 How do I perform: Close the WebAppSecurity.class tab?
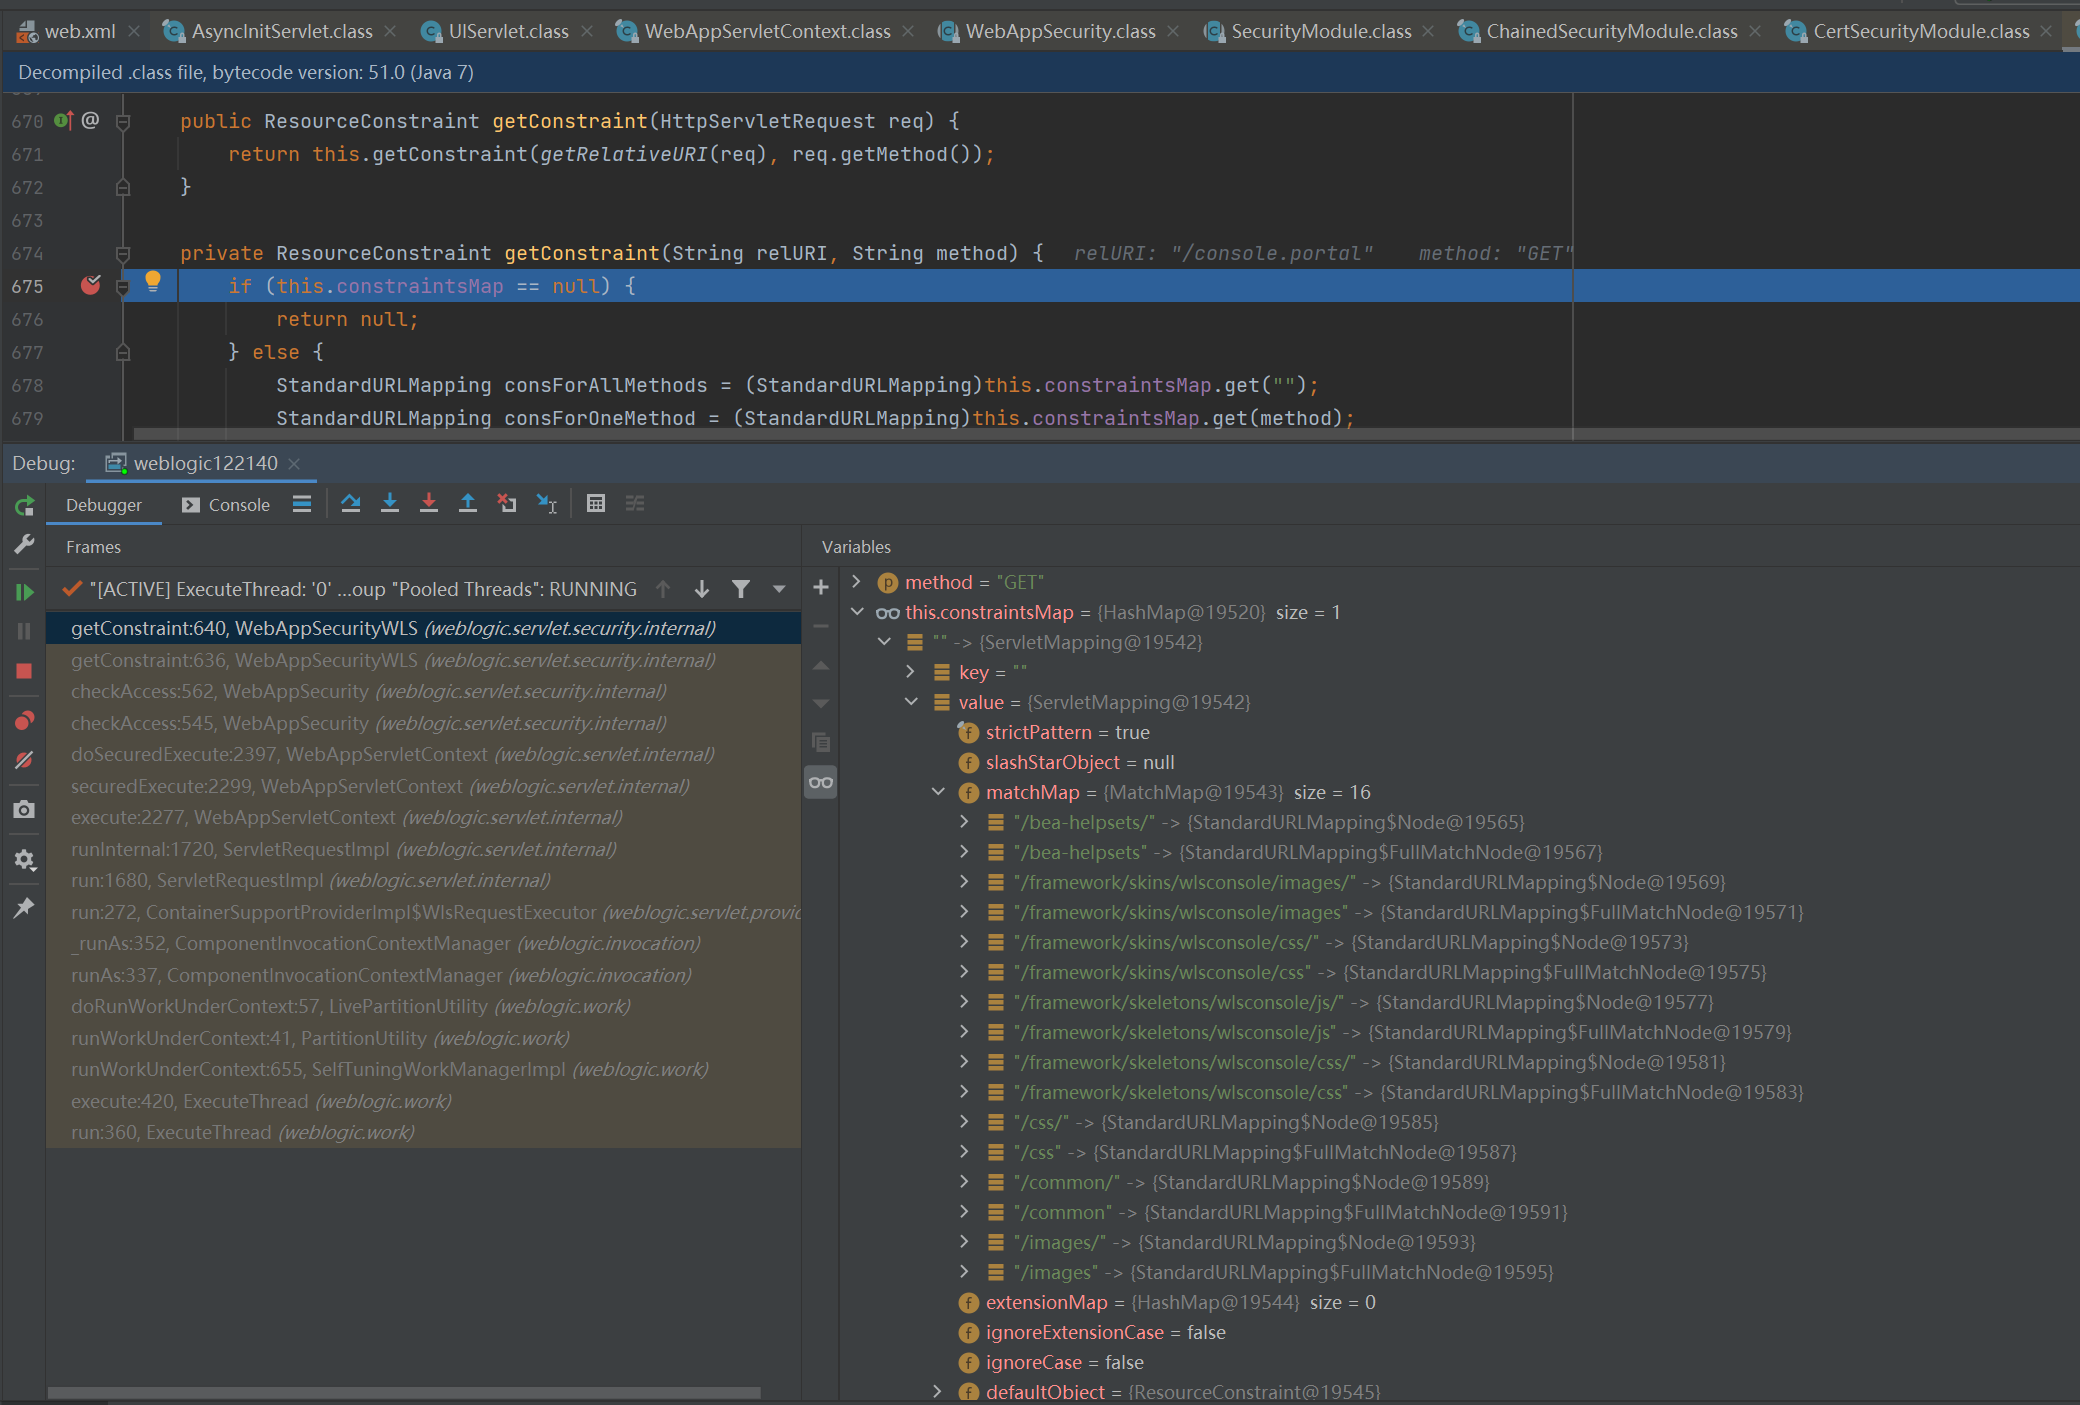pyautogui.click(x=1173, y=31)
